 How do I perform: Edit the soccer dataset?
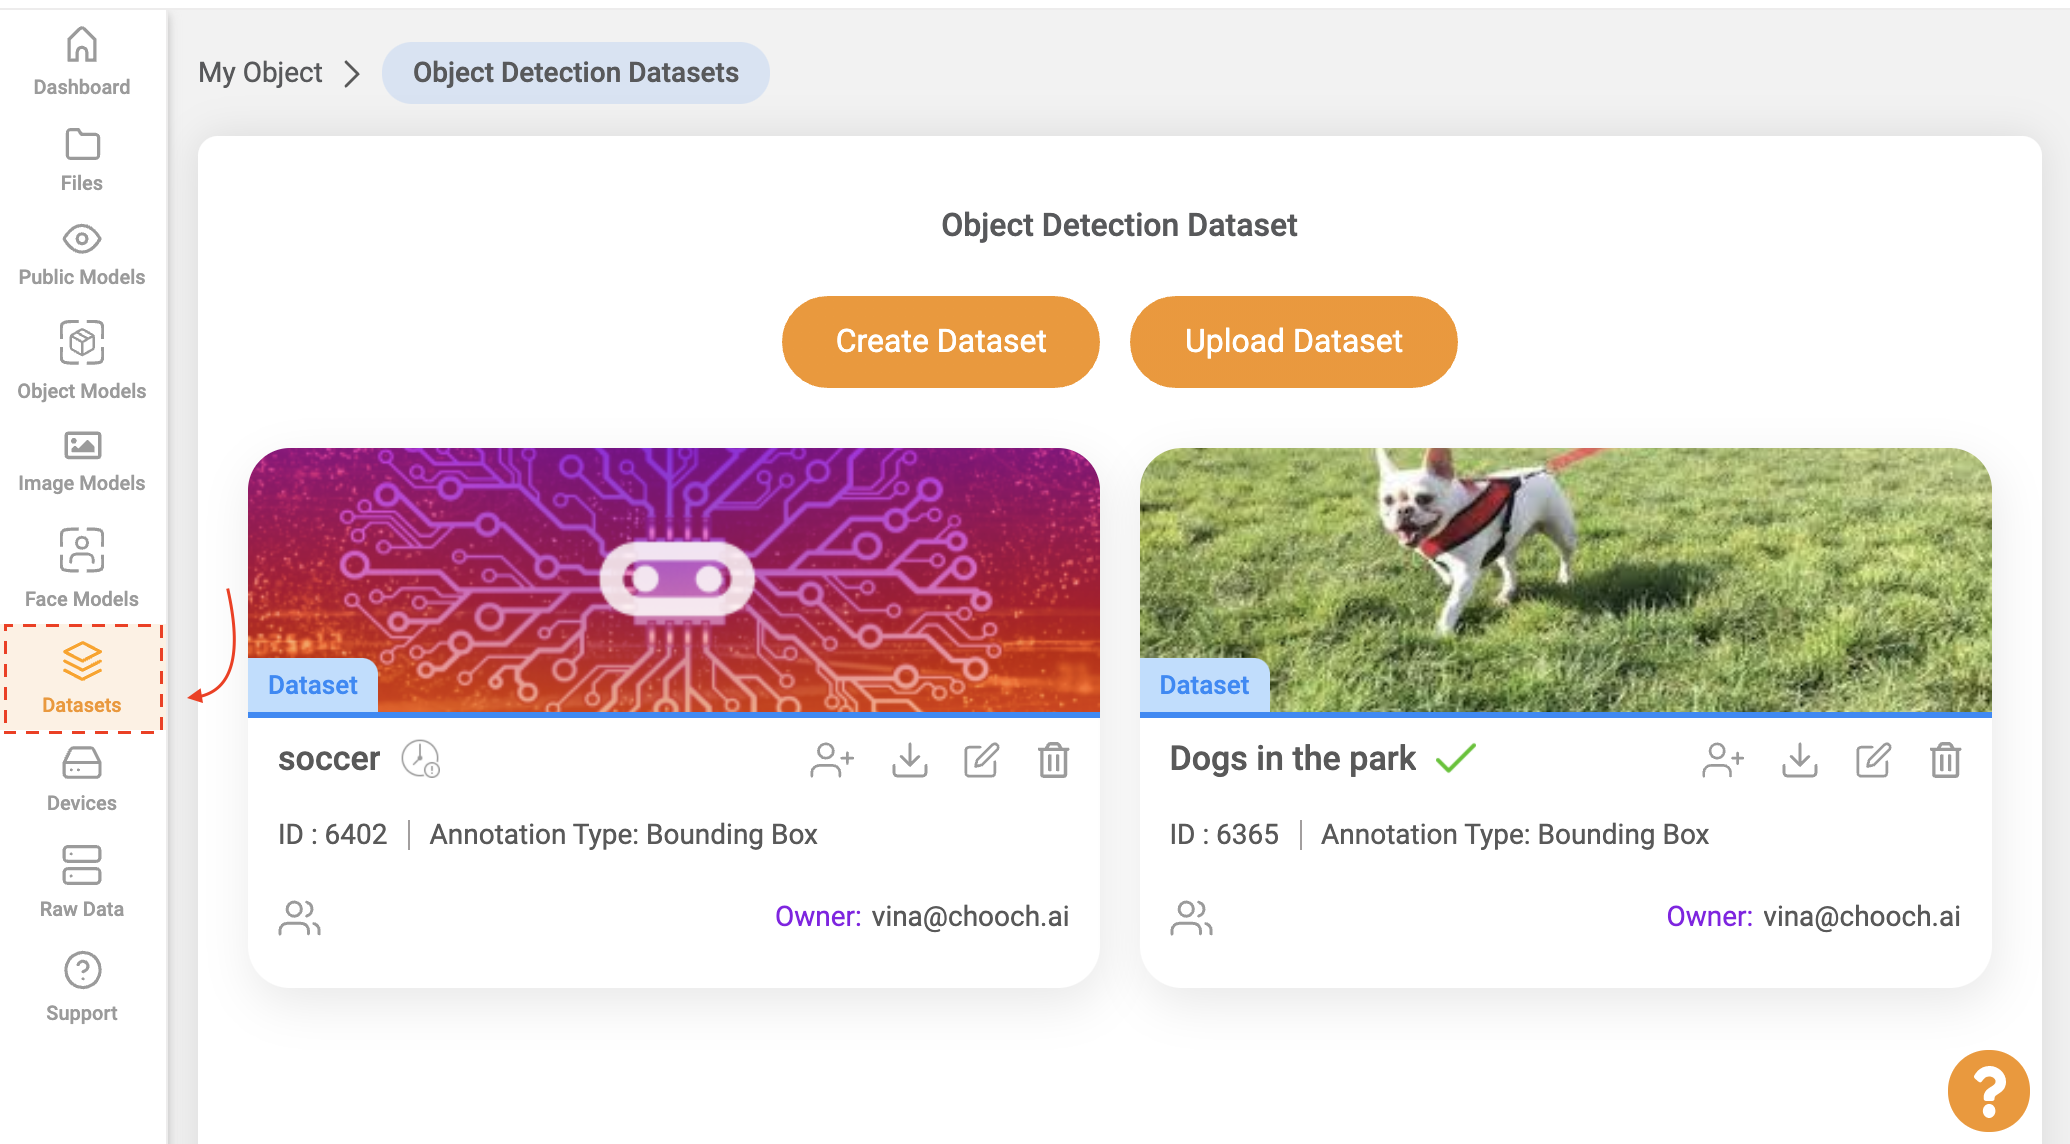(x=981, y=760)
